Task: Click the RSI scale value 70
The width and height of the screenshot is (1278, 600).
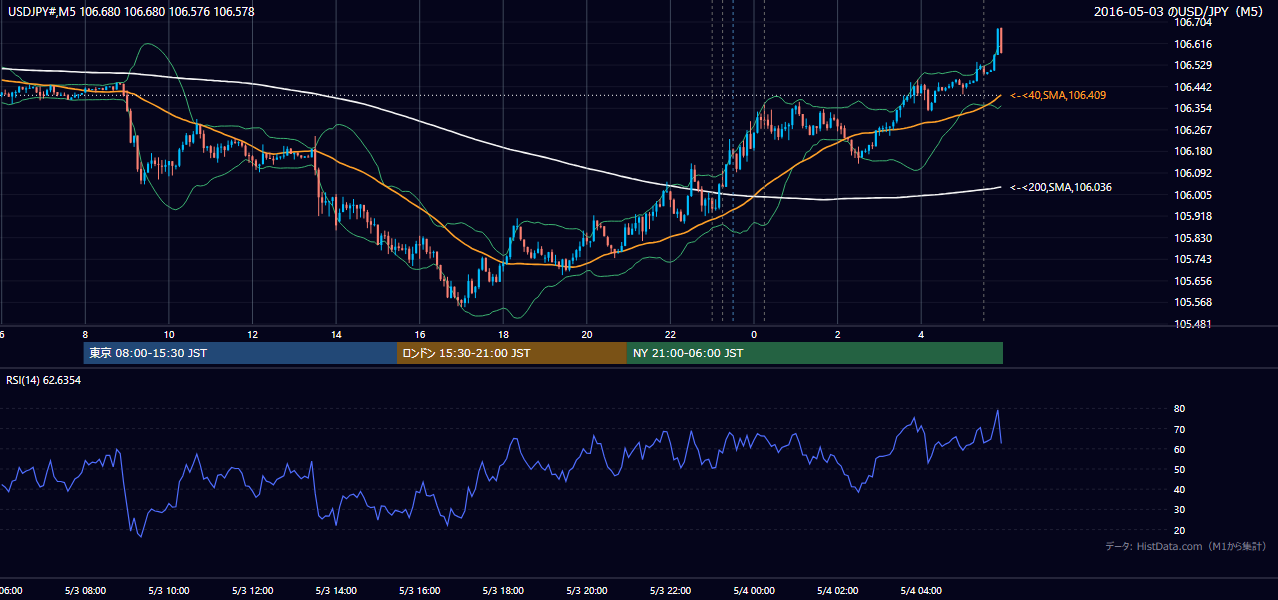Action: [1180, 429]
